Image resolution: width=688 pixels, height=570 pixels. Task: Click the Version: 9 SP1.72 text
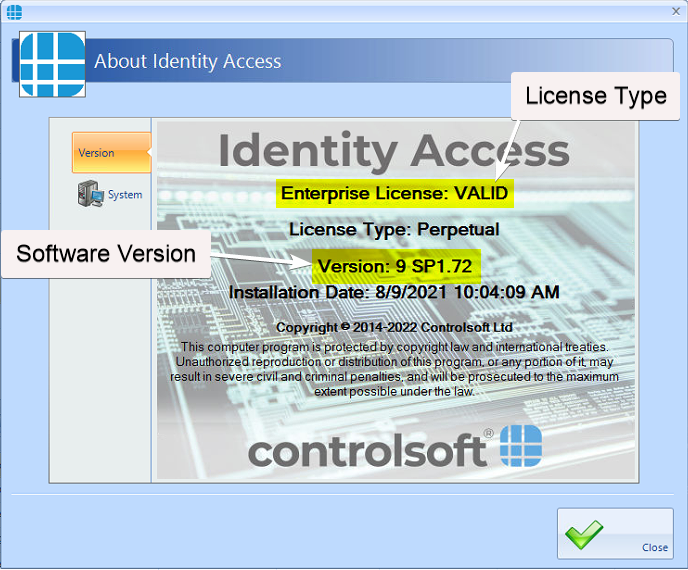pos(395,266)
